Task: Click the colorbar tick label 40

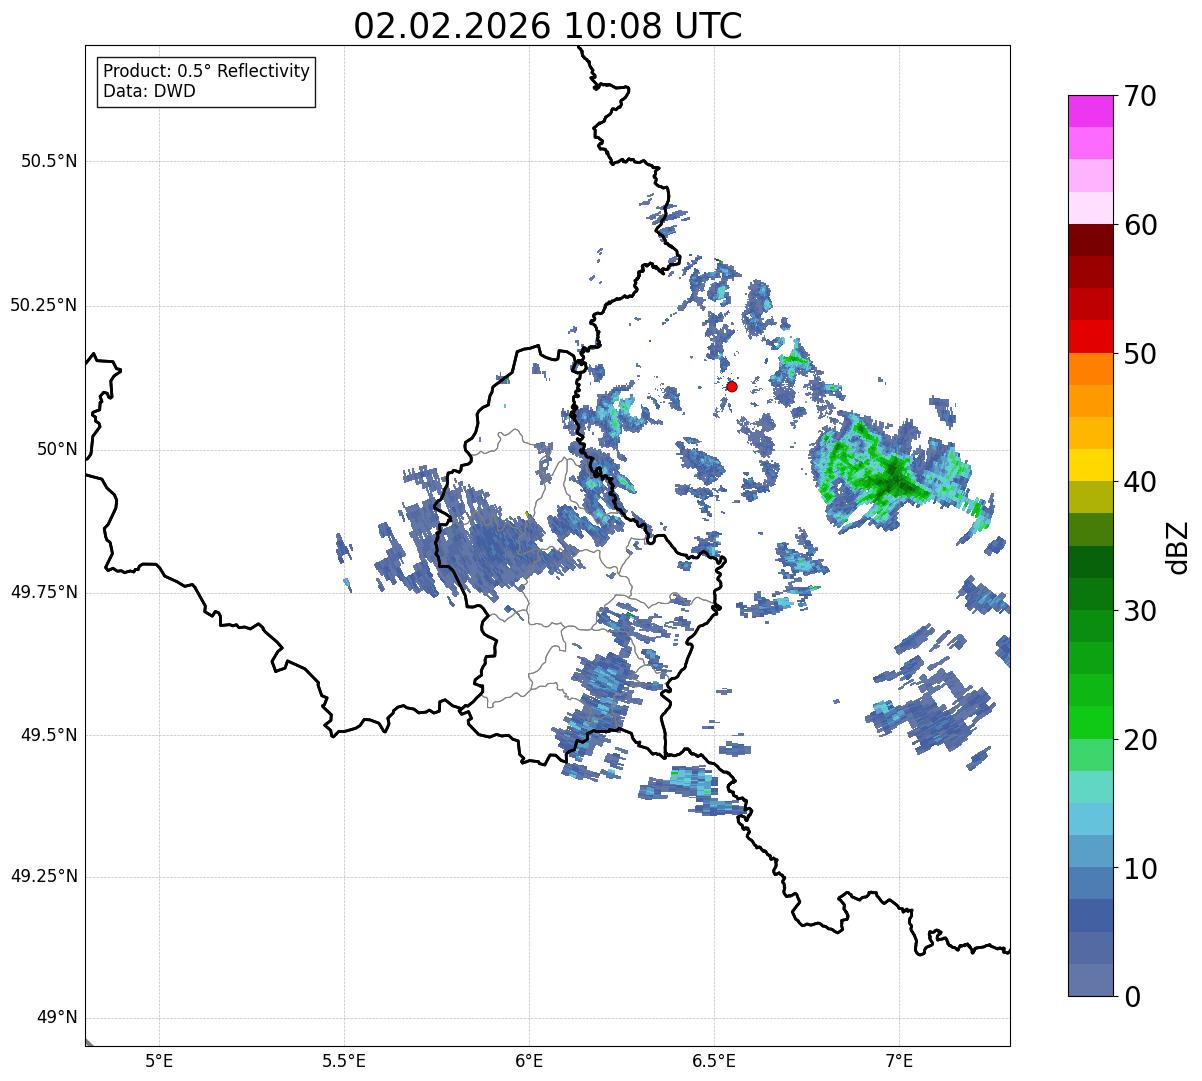Action: pyautogui.click(x=1141, y=482)
